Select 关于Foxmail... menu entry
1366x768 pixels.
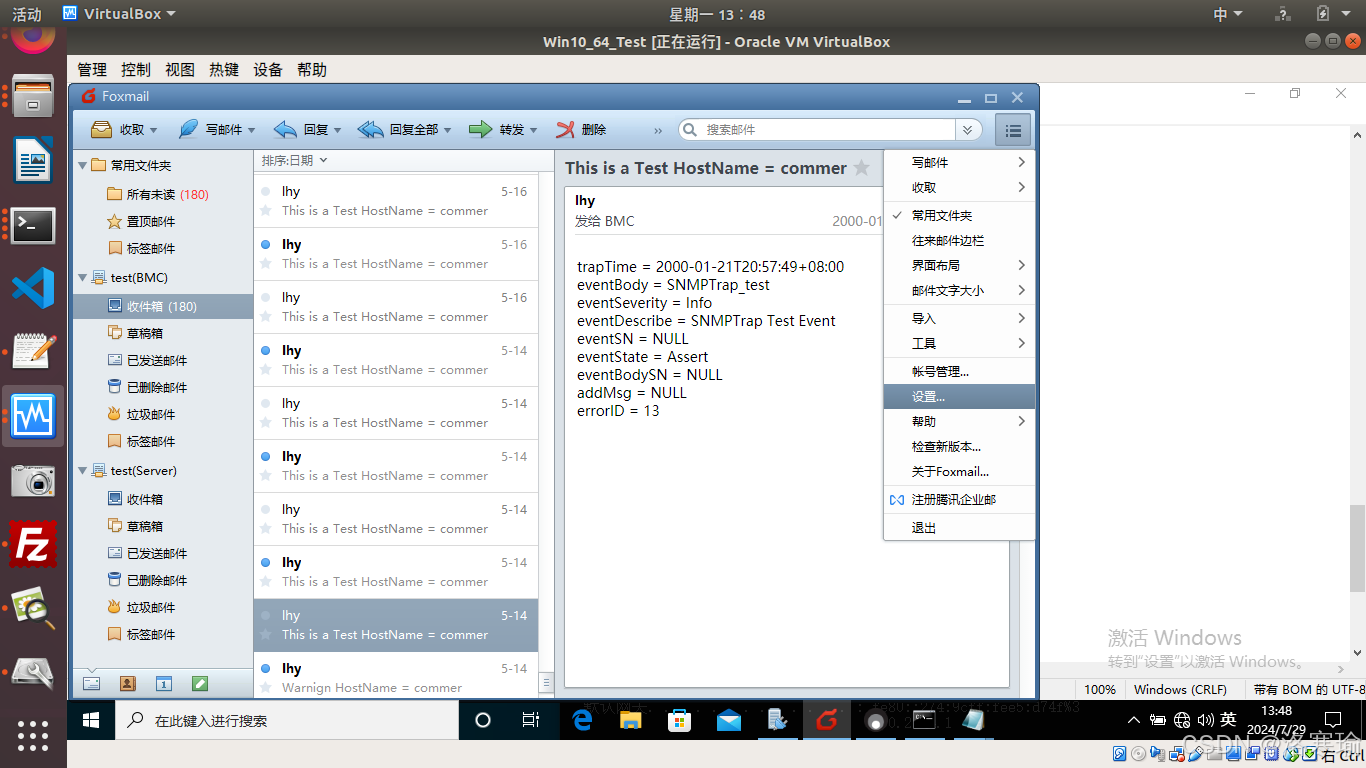(959, 471)
